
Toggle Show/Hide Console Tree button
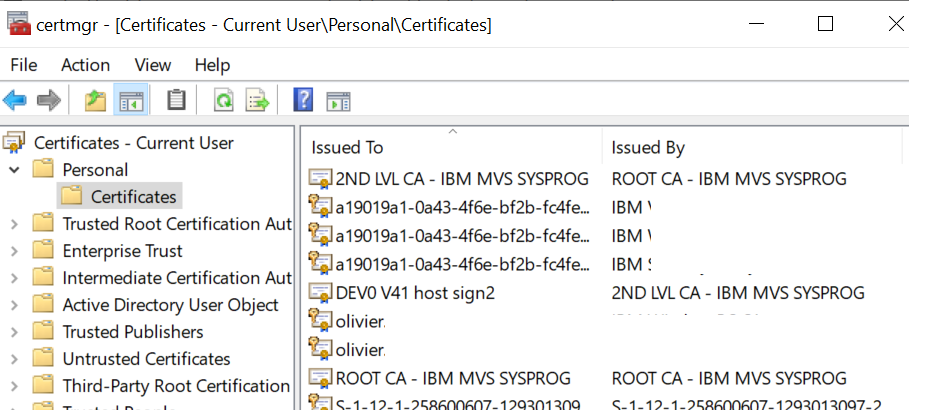coord(130,100)
